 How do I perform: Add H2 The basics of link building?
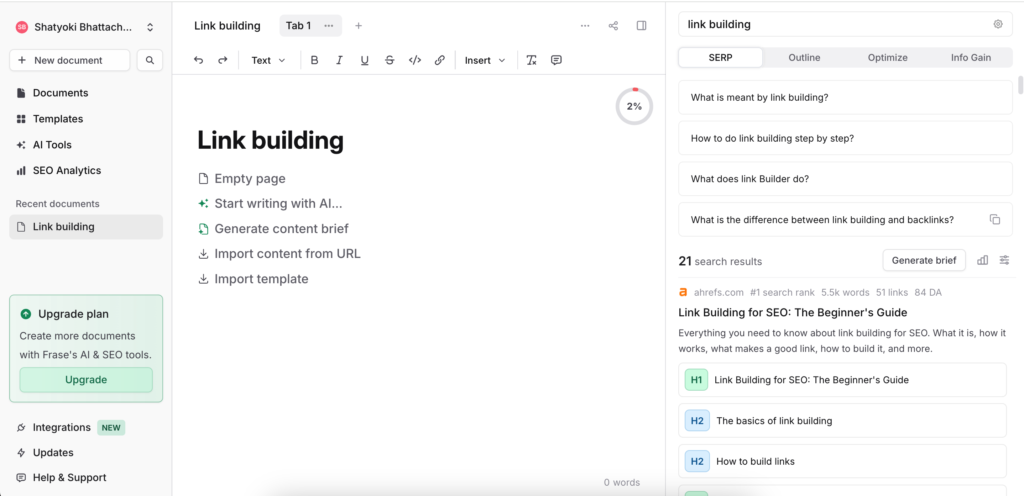tap(842, 421)
